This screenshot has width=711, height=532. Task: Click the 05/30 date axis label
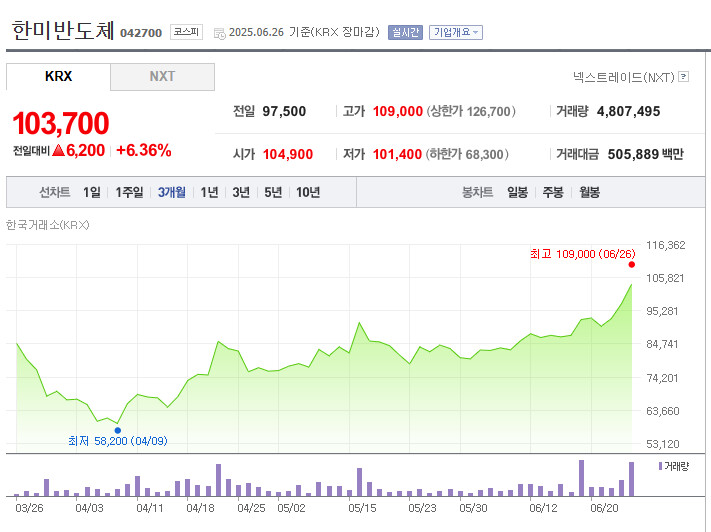point(473,508)
